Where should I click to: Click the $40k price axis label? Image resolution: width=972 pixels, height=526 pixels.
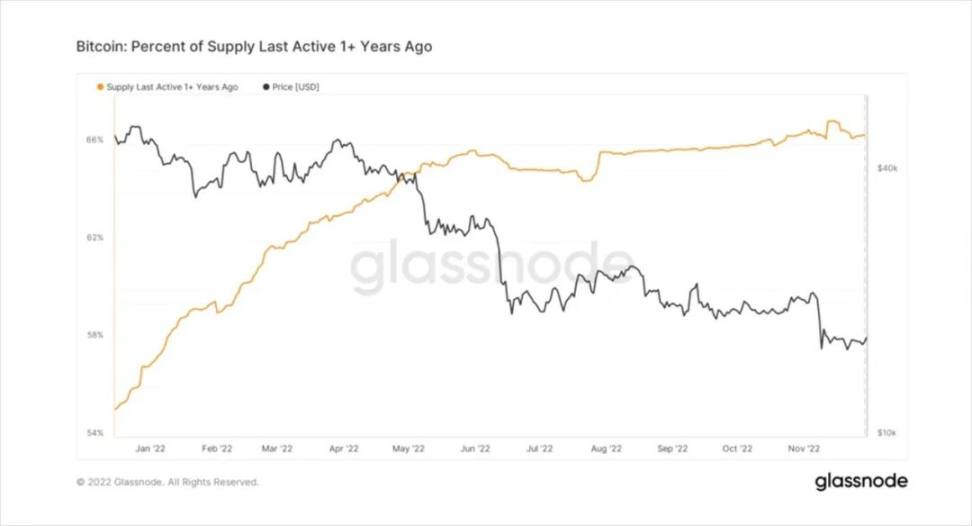tap(887, 170)
